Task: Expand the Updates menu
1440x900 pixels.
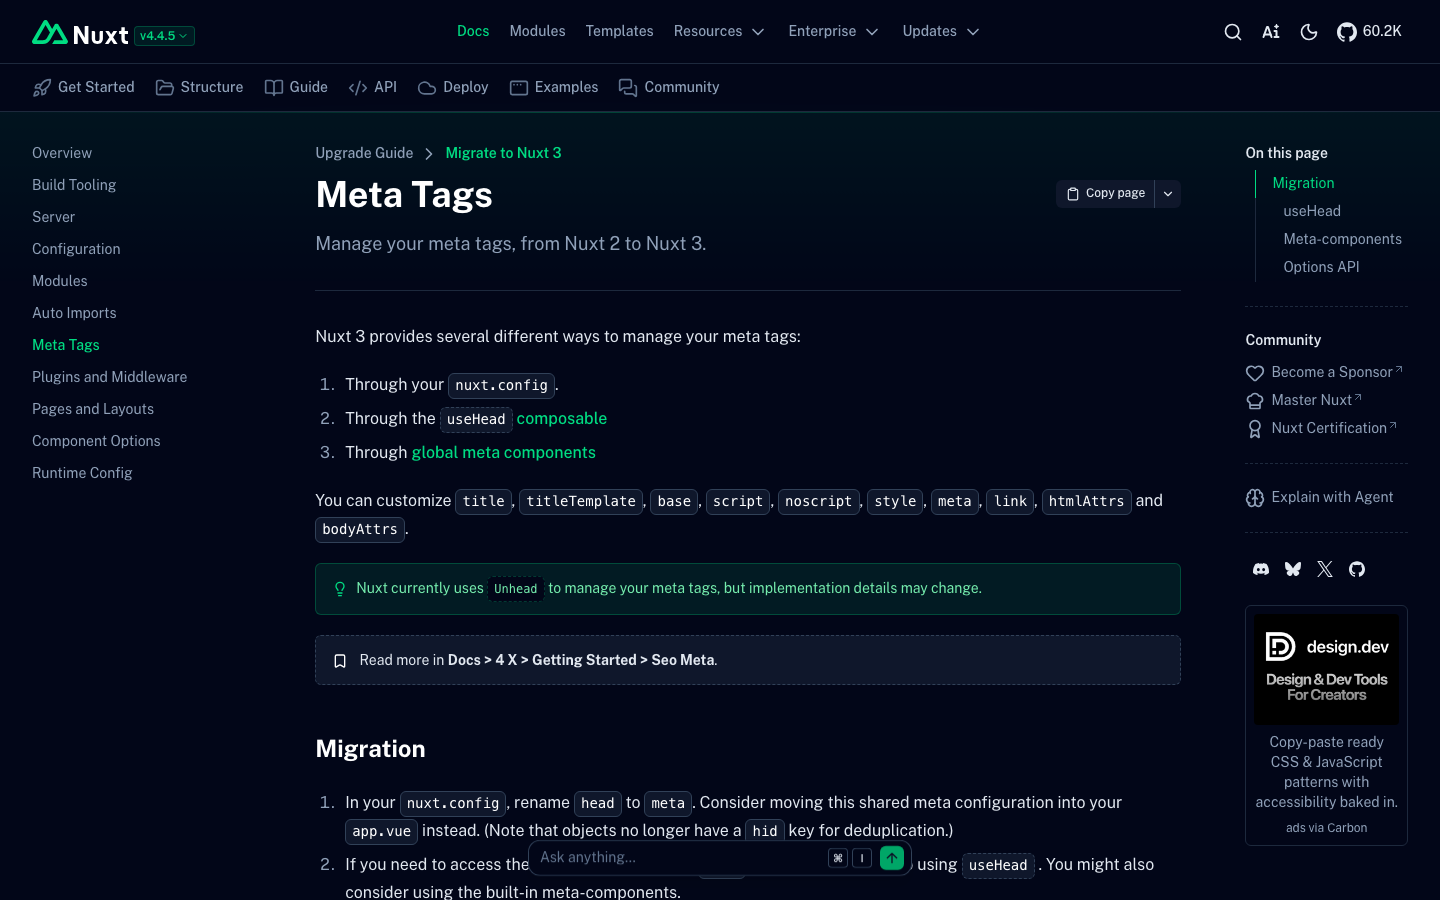Action: coord(940,31)
